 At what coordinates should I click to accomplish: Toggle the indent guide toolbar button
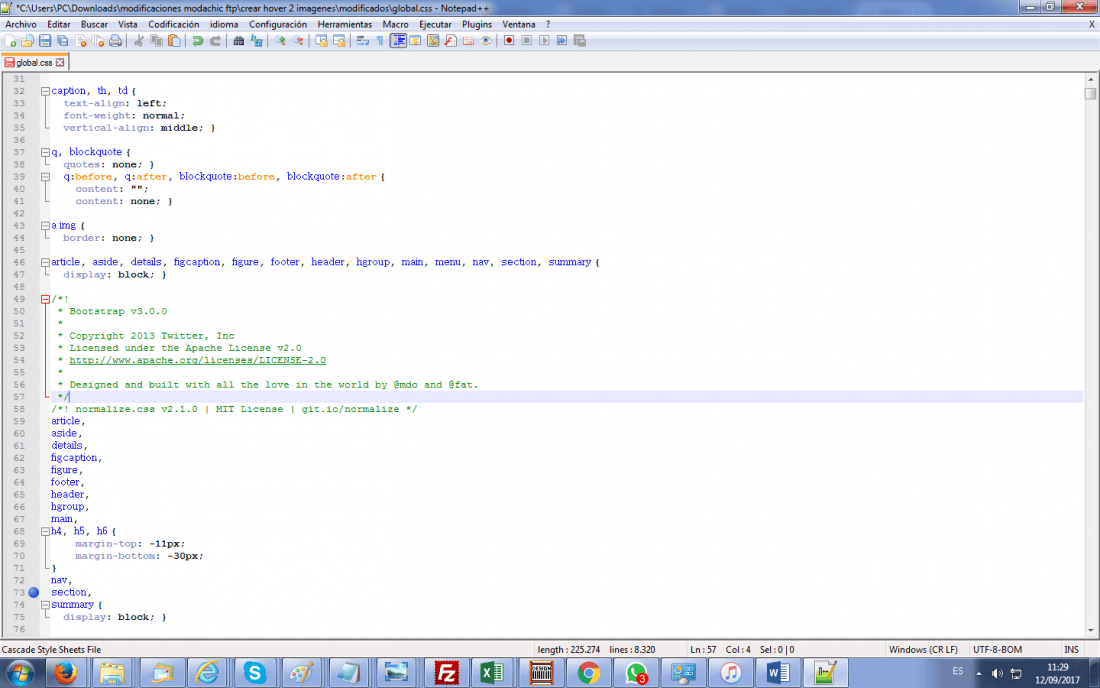(x=398, y=41)
